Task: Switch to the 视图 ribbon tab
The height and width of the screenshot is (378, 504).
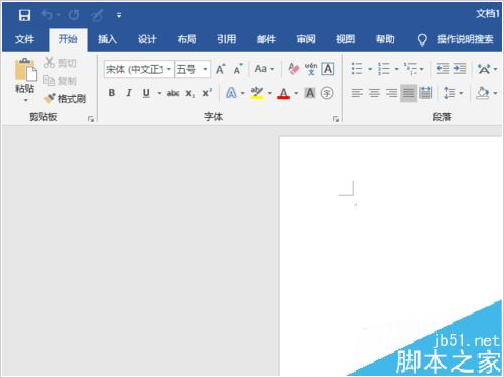Action: 345,39
